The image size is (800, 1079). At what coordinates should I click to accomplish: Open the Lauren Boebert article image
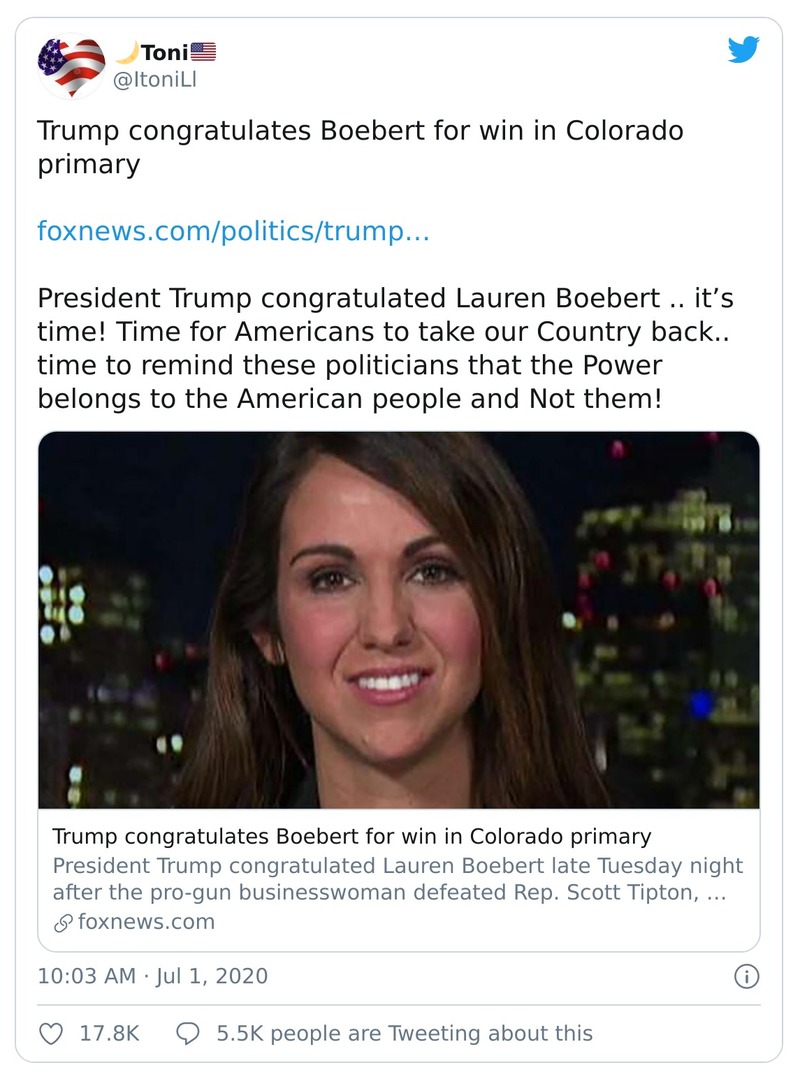[x=399, y=620]
